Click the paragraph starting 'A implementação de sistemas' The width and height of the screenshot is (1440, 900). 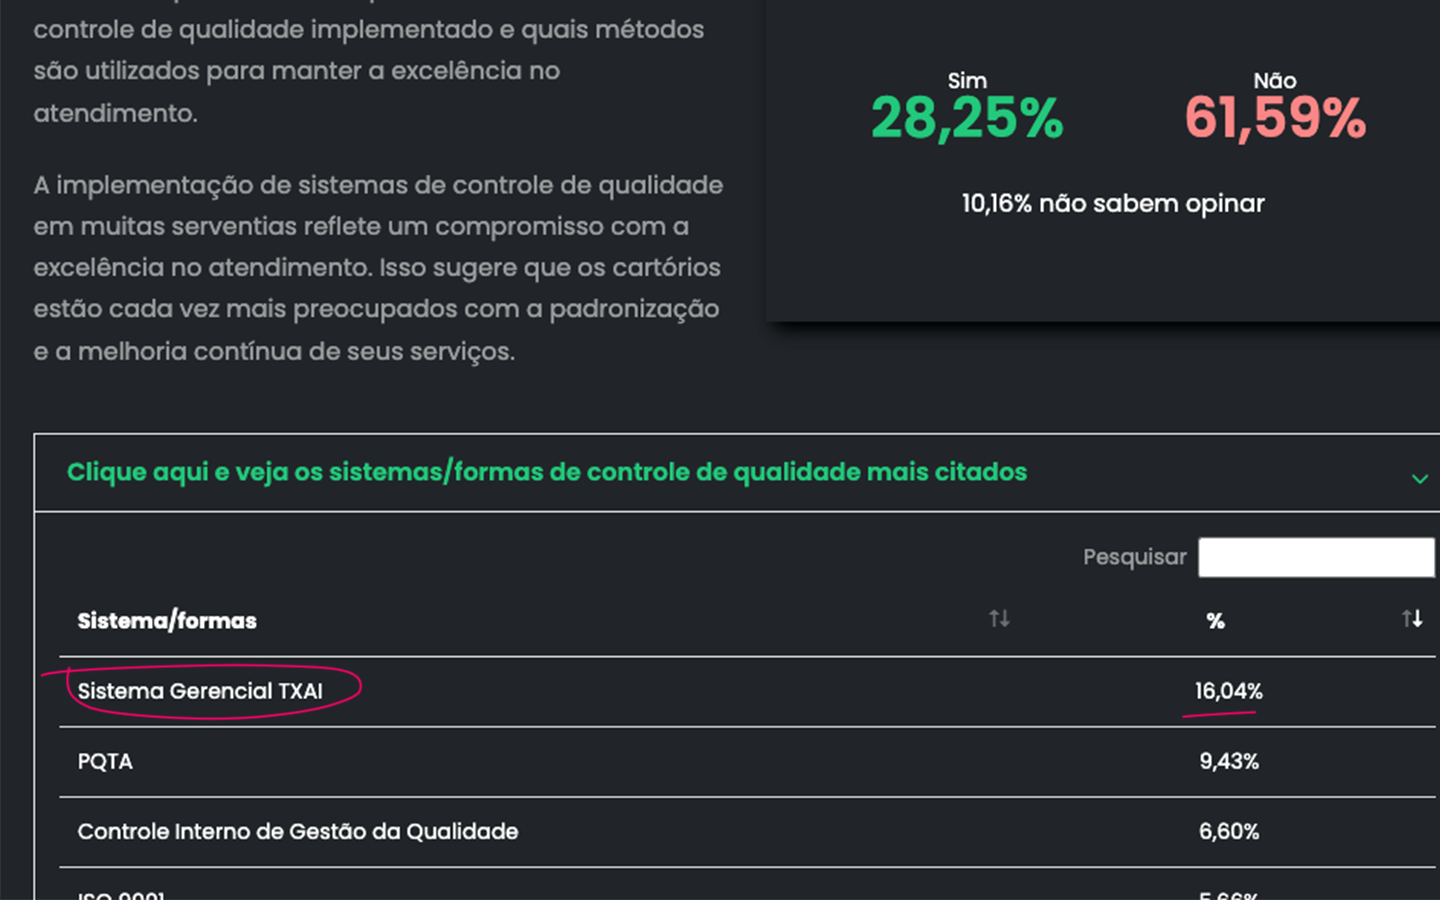pos(378,268)
